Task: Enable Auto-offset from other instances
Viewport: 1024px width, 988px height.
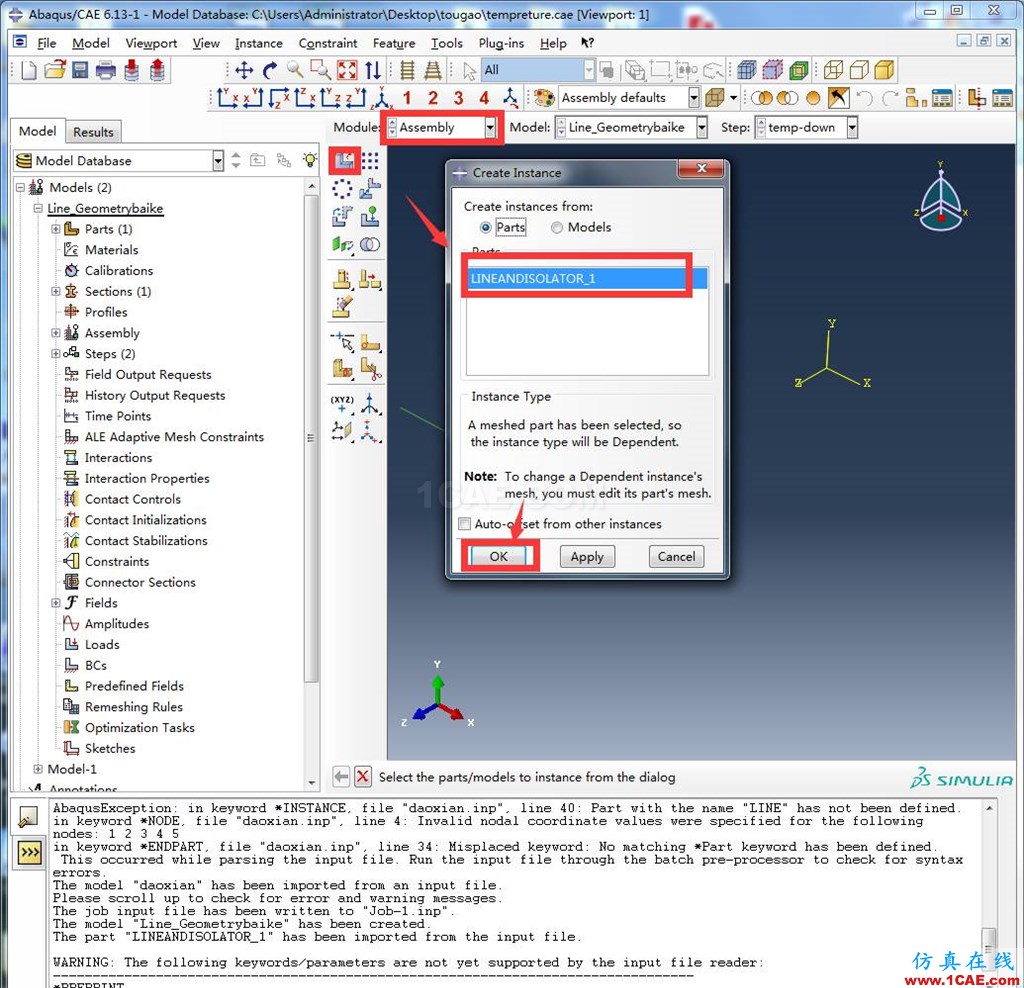Action: (464, 524)
